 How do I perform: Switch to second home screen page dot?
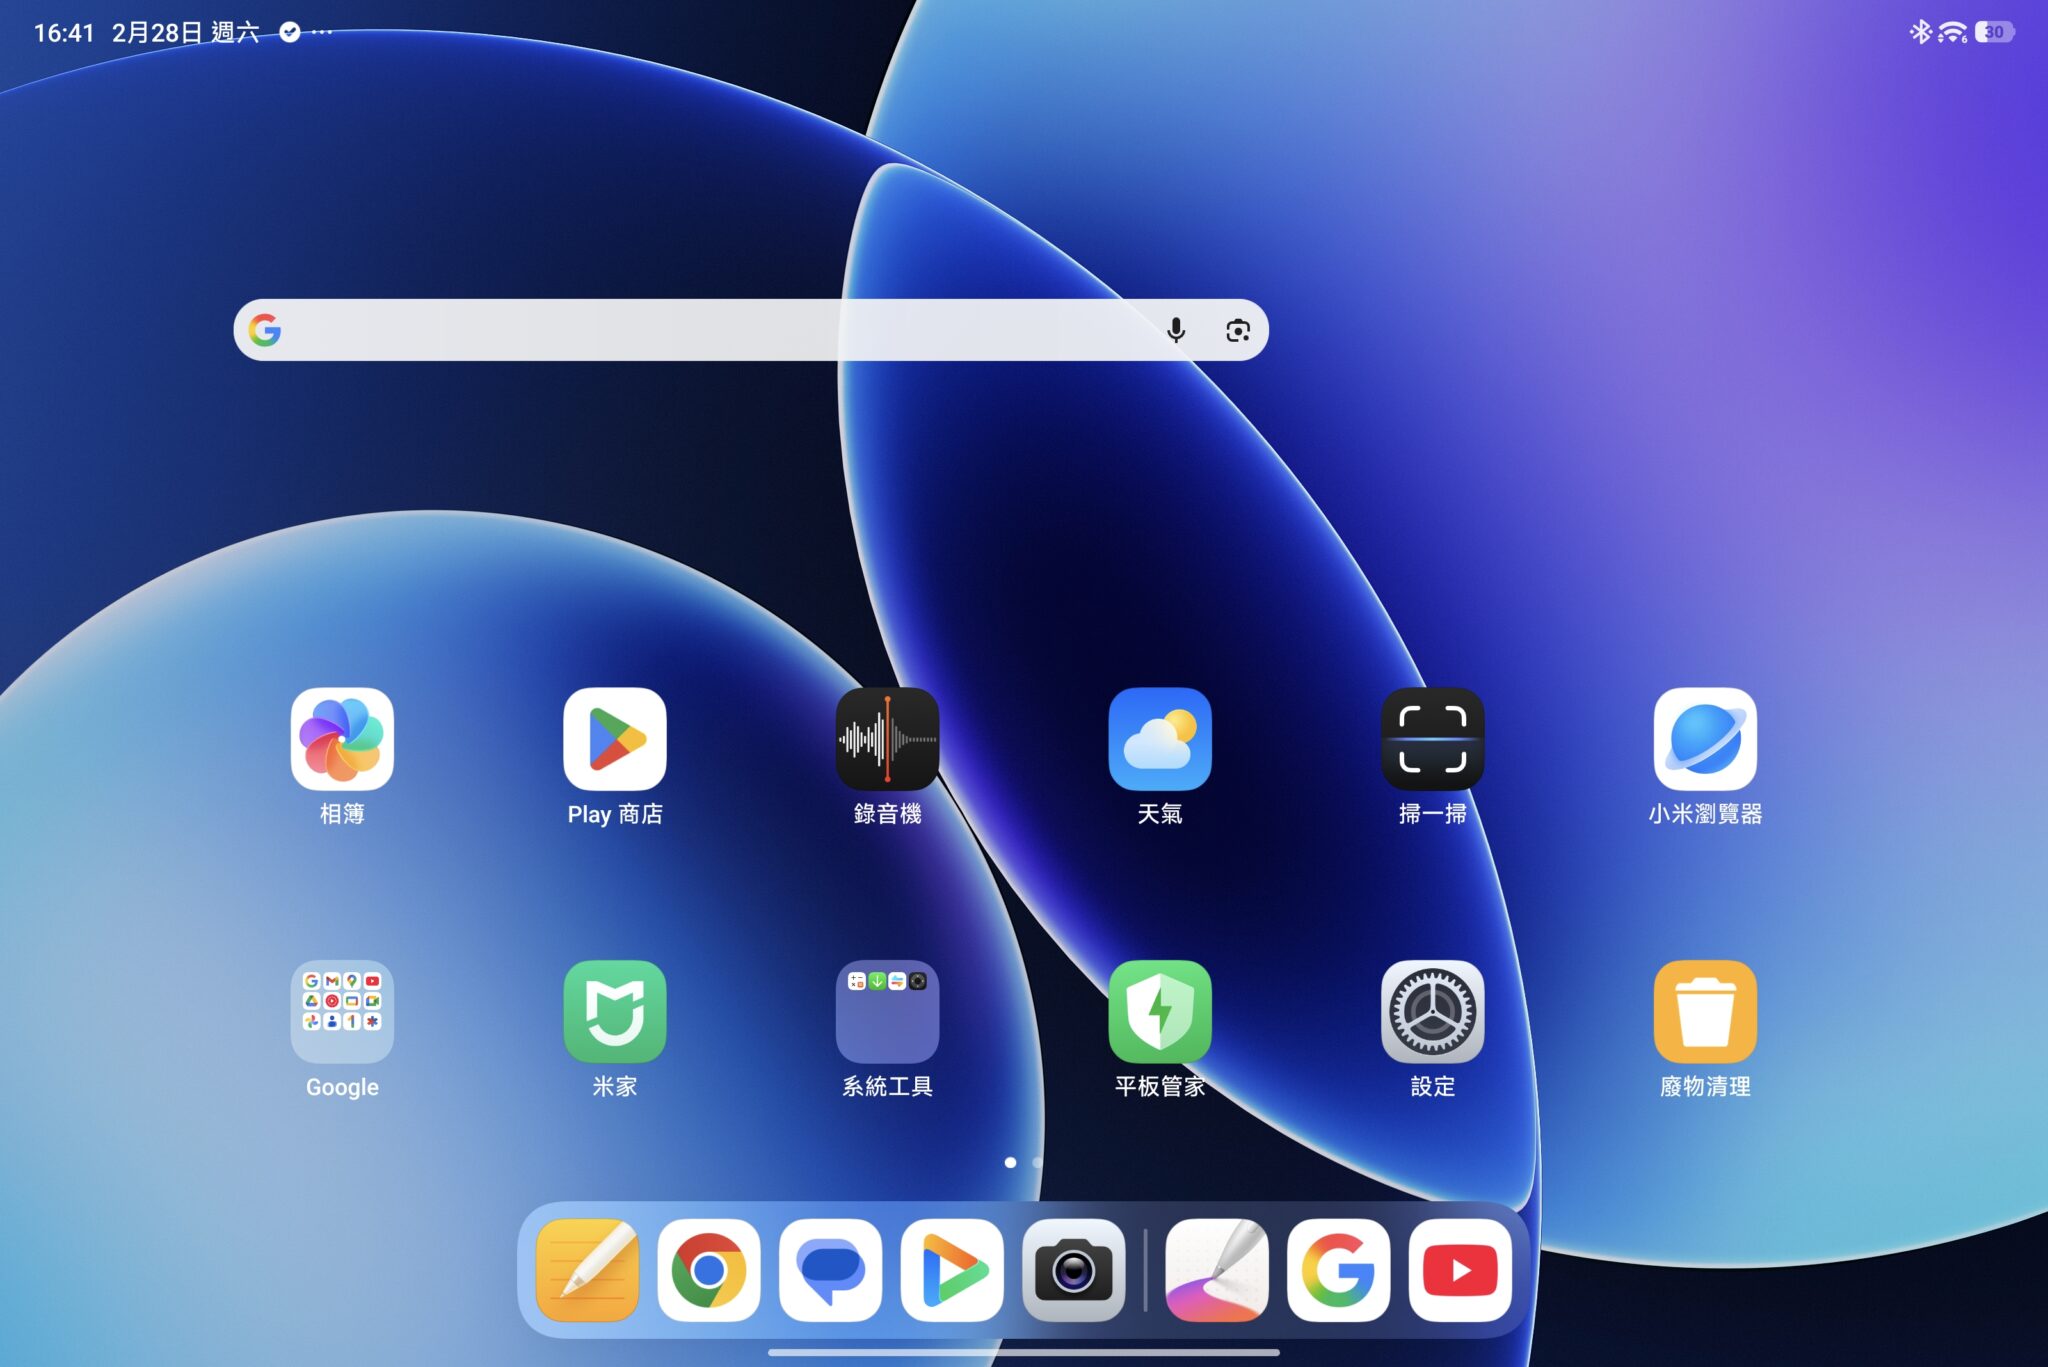click(x=1037, y=1162)
